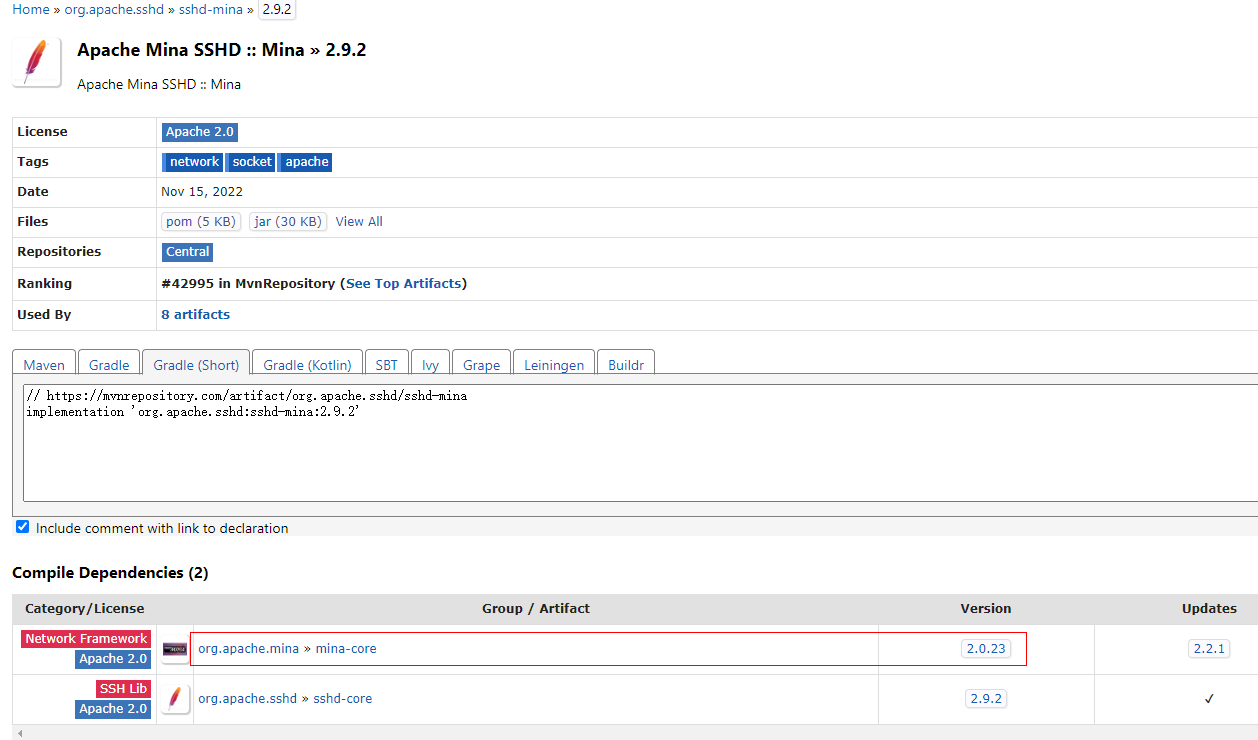
Task: Download the jar (30 KB) file
Action: 288,221
